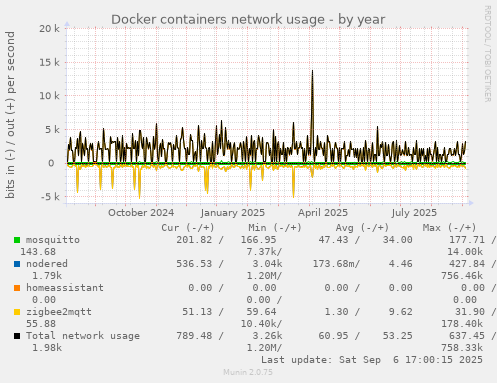
Task: Click the Cur (-/+) column header
Action: pos(188,228)
